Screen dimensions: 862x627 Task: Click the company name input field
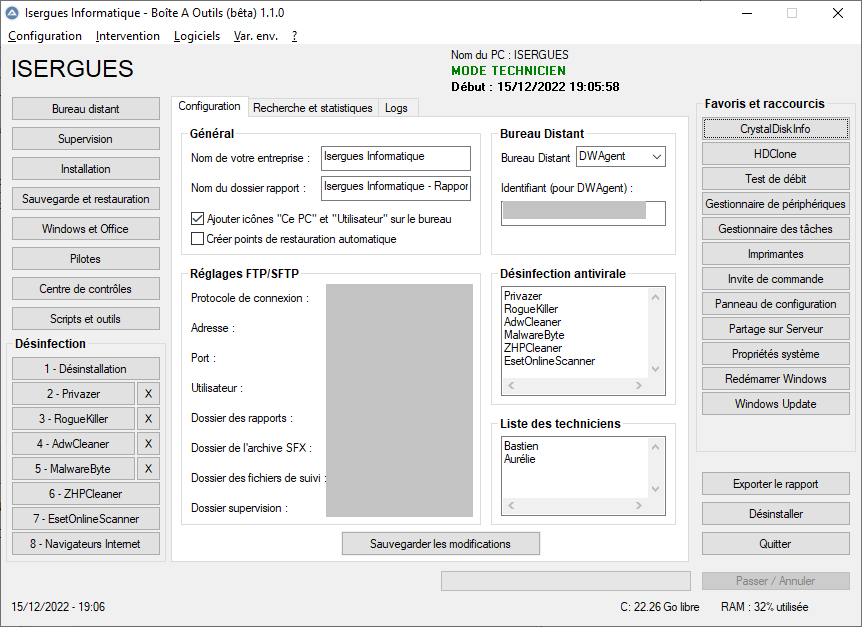pyautogui.click(x=396, y=158)
